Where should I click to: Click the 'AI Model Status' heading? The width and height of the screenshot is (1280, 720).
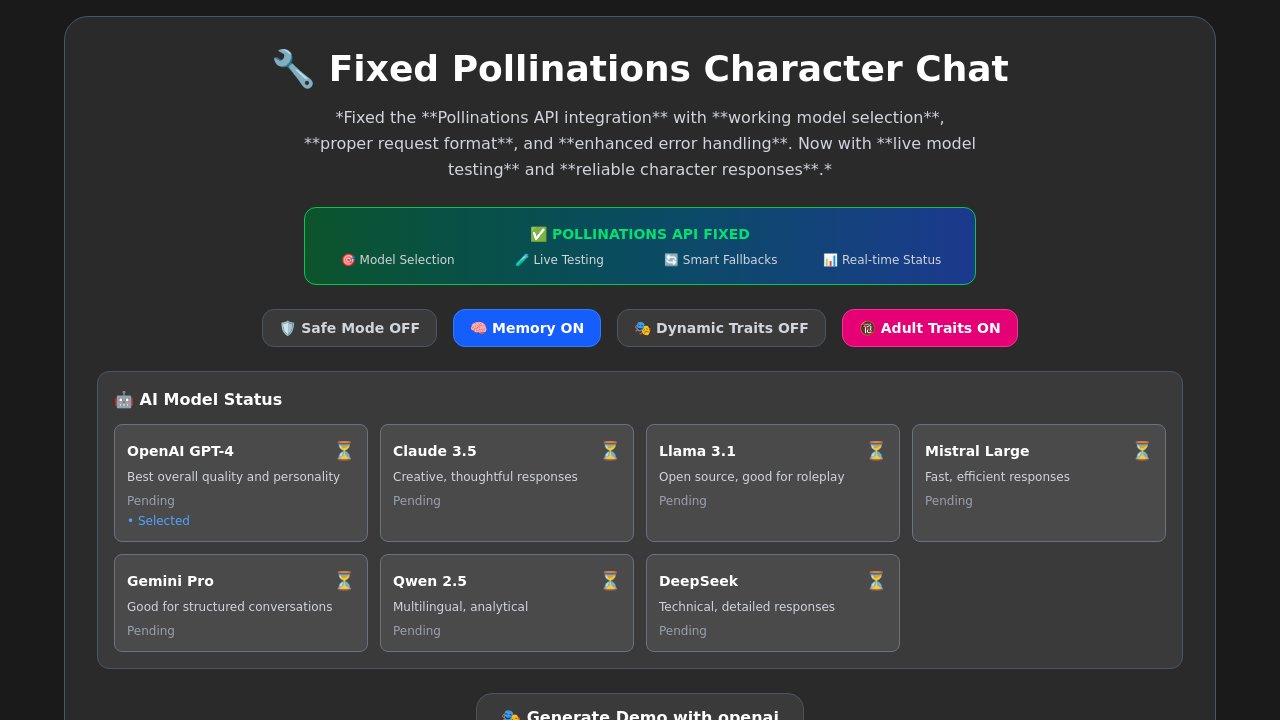click(211, 400)
